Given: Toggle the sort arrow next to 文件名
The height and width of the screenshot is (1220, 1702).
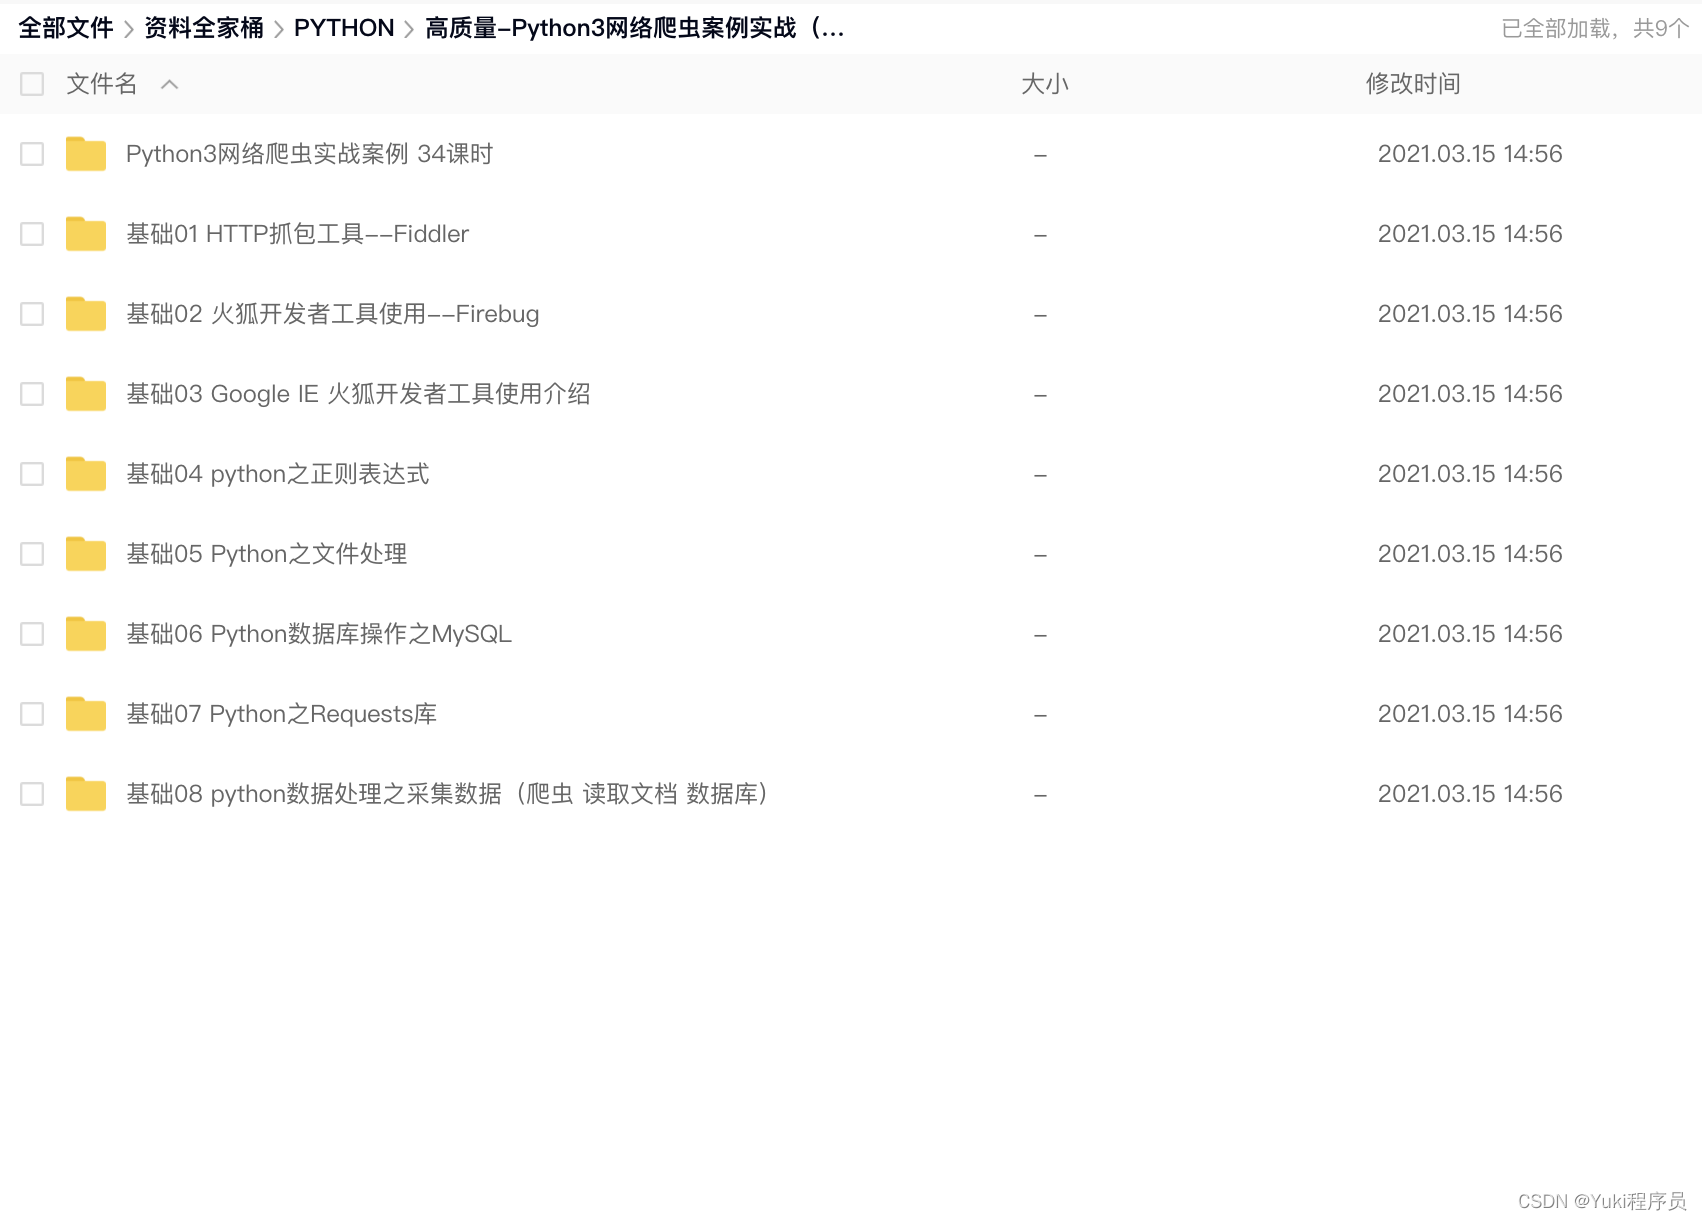Looking at the screenshot, I should [170, 85].
